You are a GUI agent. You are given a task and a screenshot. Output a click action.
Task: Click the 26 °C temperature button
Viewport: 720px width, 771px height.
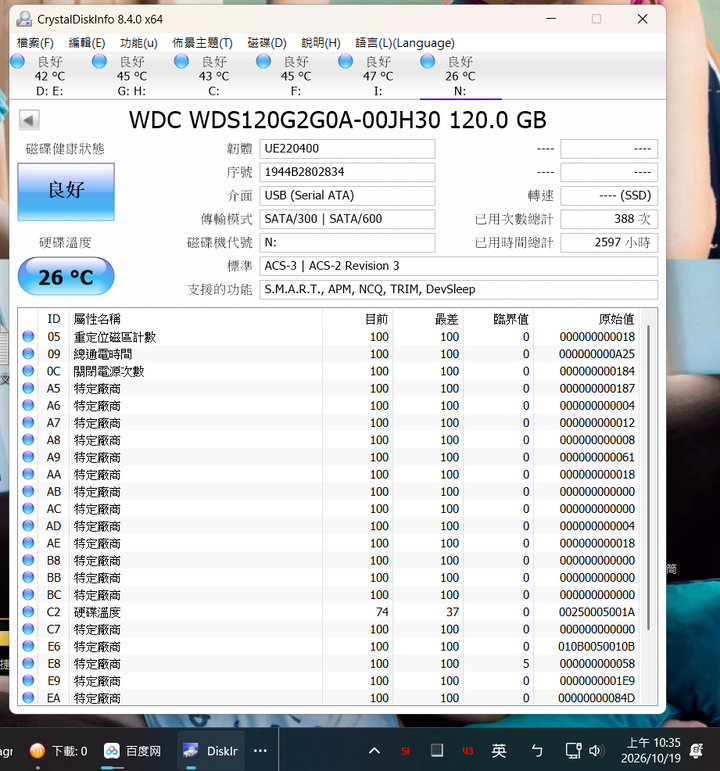click(66, 276)
